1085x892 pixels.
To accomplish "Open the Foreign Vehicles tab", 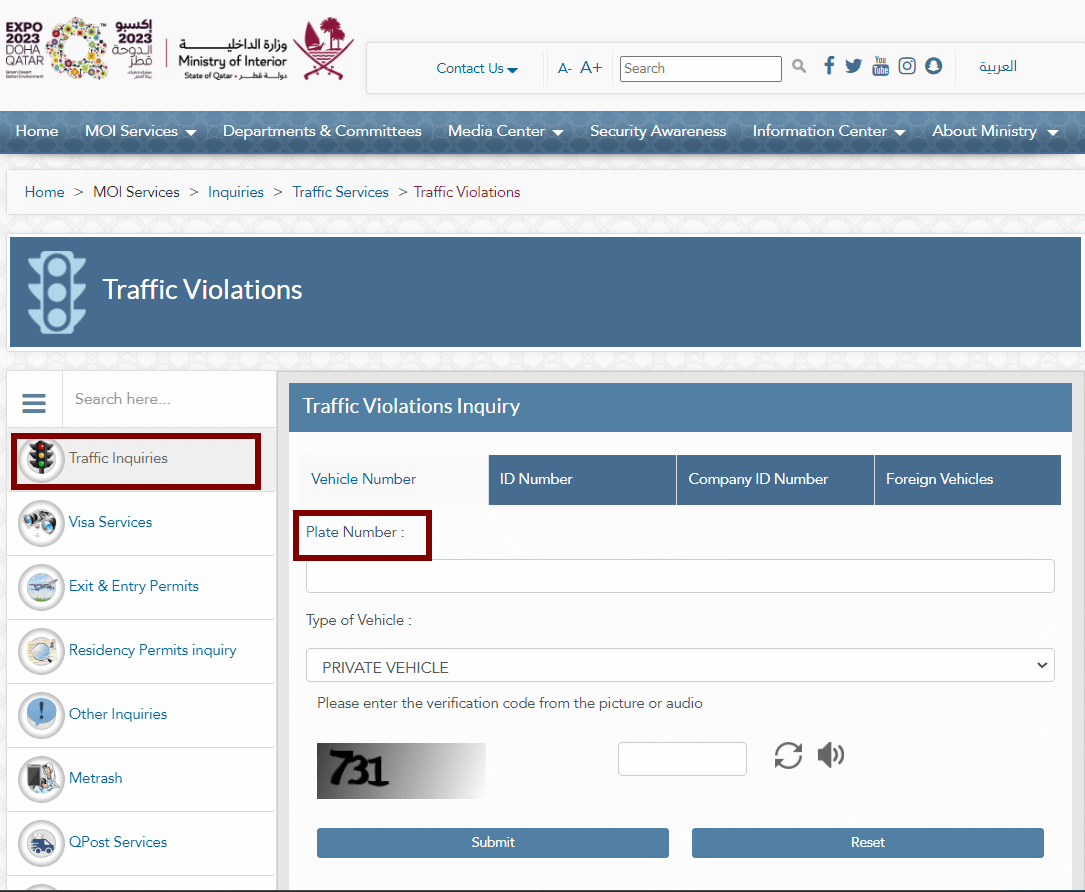I will click(x=939, y=480).
